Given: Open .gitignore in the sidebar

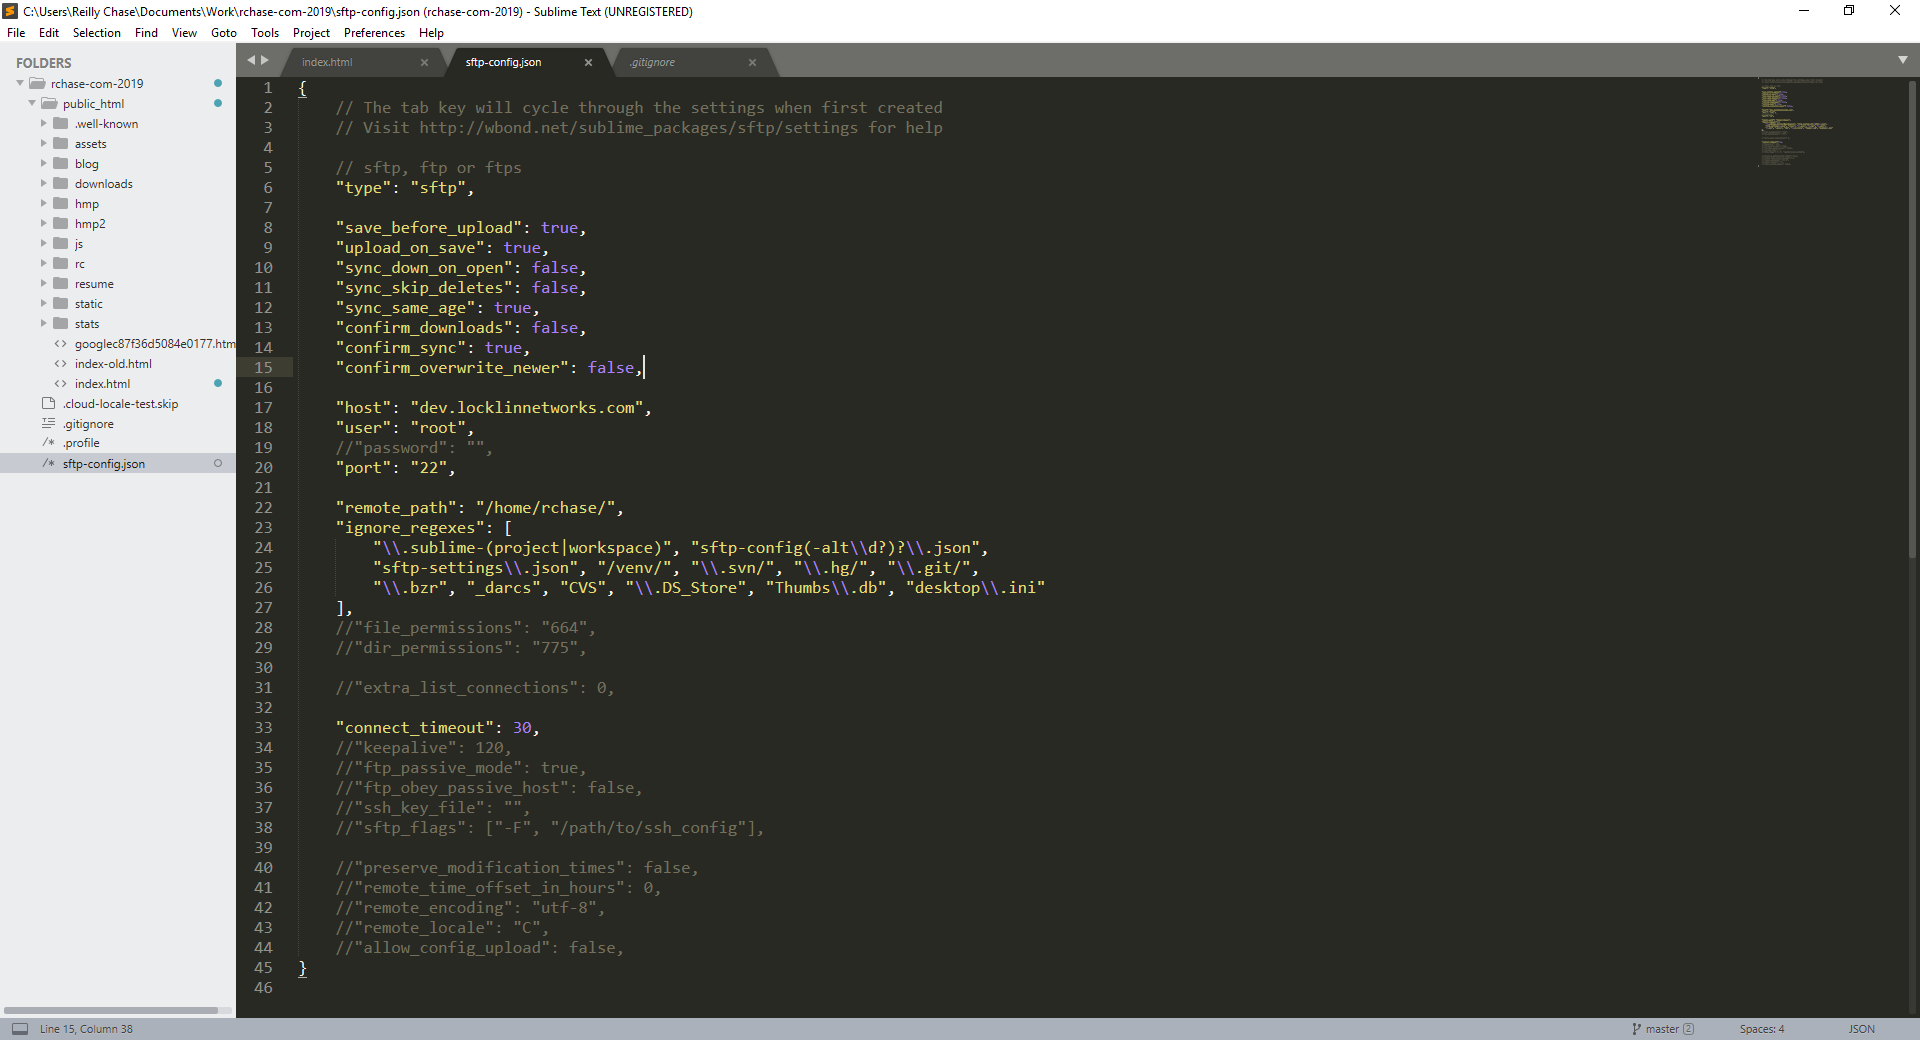Looking at the screenshot, I should tap(88, 424).
